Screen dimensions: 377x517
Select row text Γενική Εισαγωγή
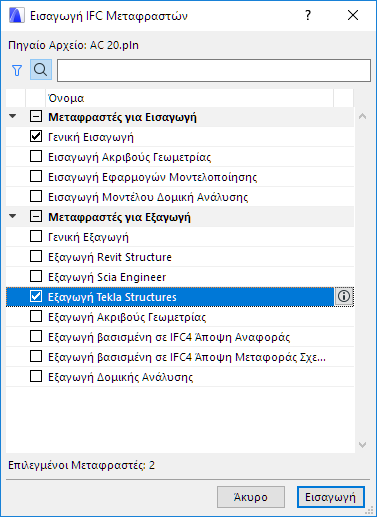(91, 137)
